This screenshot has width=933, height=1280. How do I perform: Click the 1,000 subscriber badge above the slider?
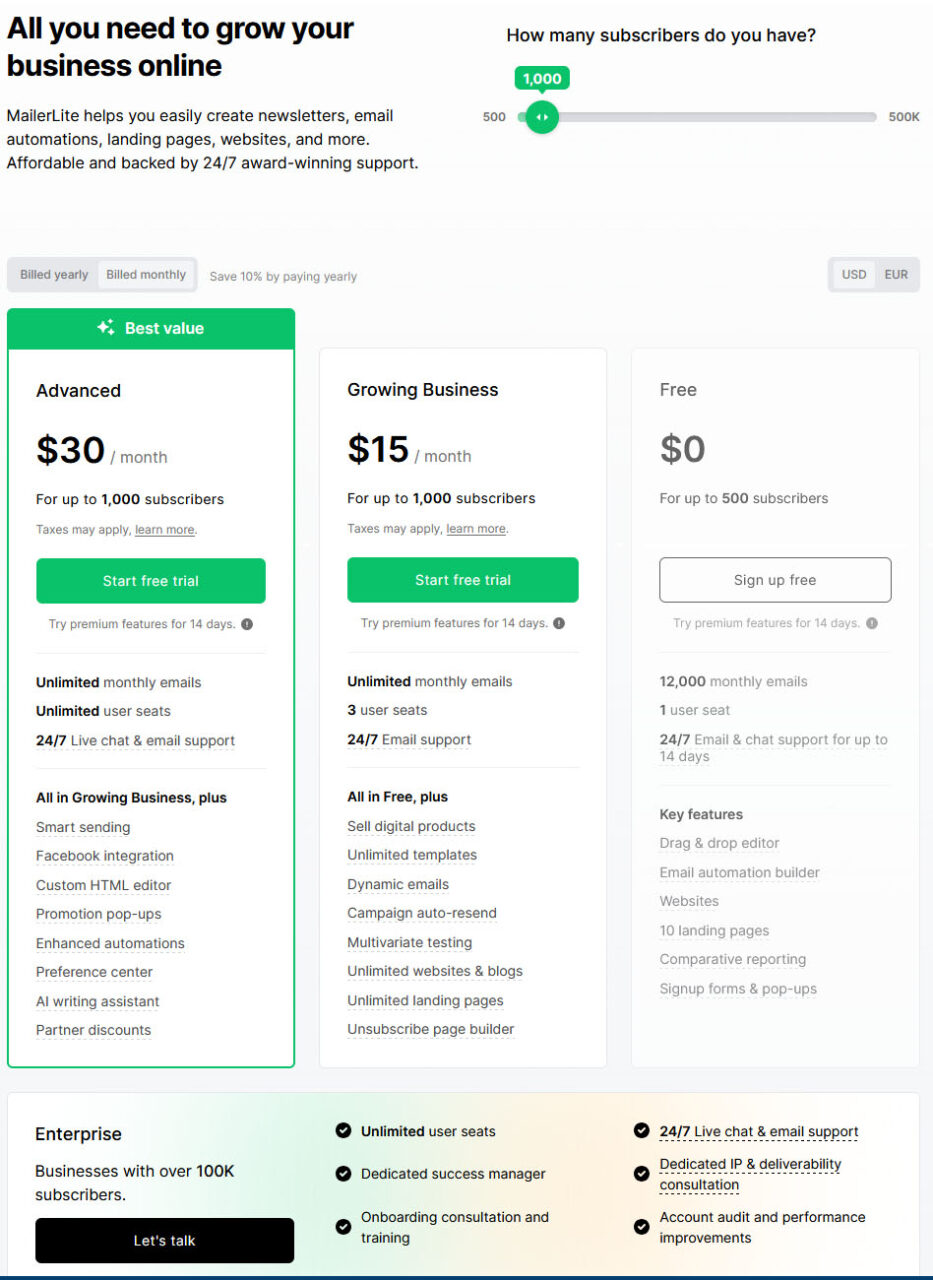coord(541,78)
